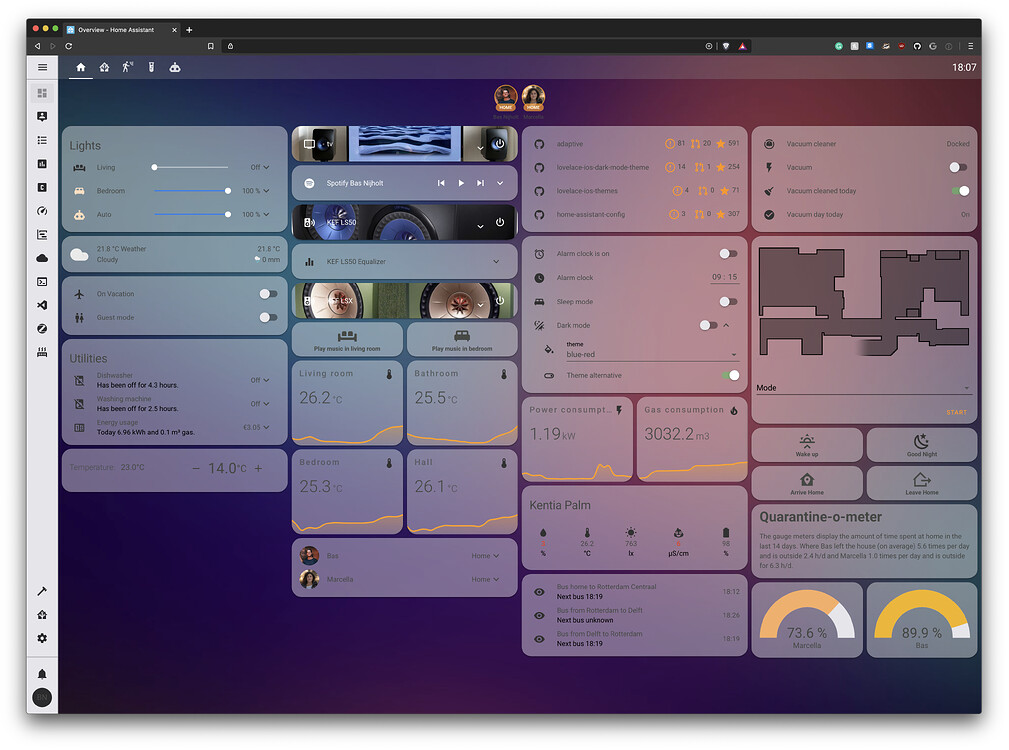This screenshot has height=750, width=1009.
Task: Open Visual Studio Code from the left sidebar
Action: tap(42, 305)
